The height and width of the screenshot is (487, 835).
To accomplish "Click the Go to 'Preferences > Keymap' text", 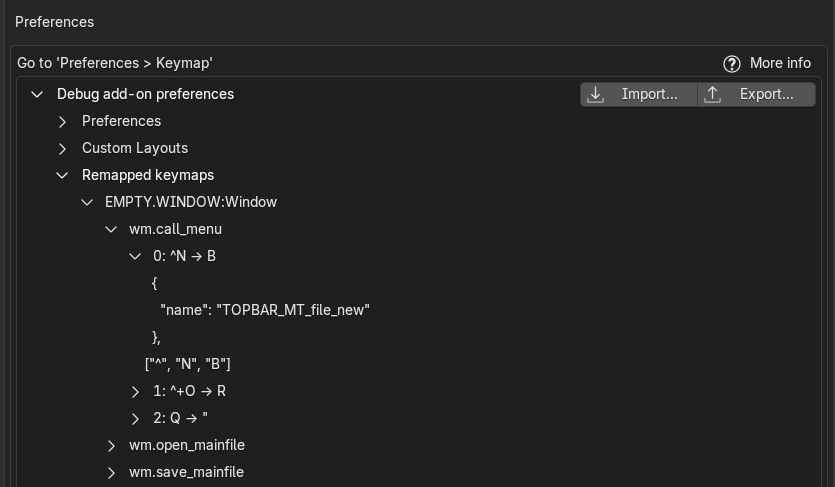I will [115, 63].
